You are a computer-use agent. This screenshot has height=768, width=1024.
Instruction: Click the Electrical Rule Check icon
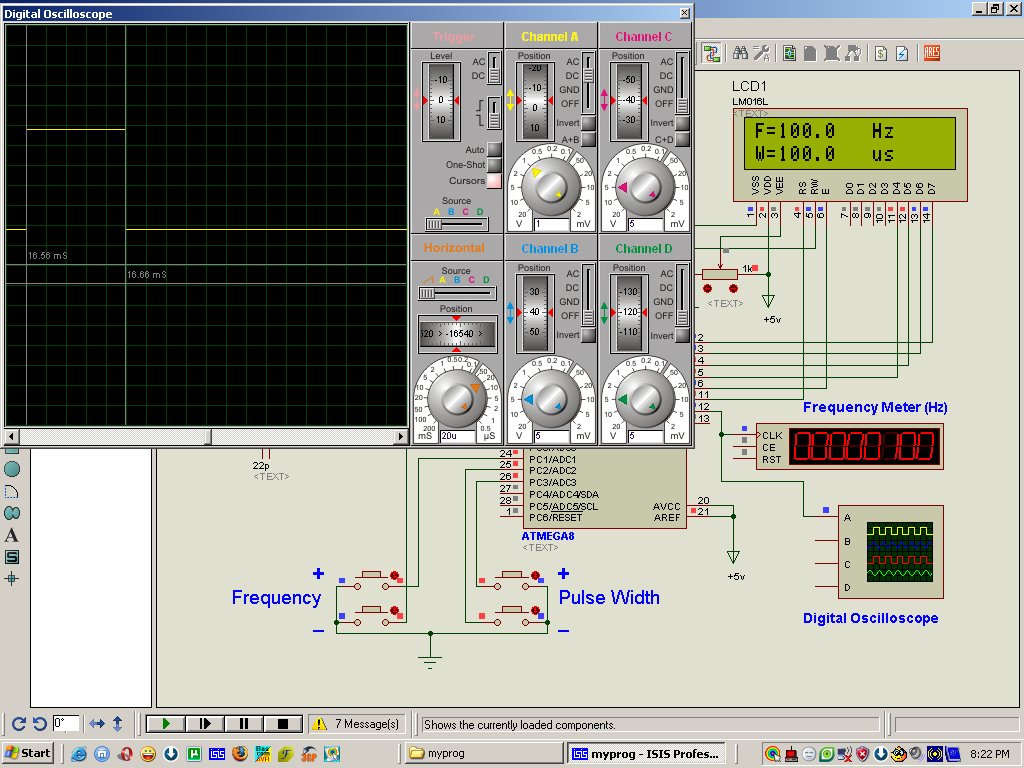[901, 54]
